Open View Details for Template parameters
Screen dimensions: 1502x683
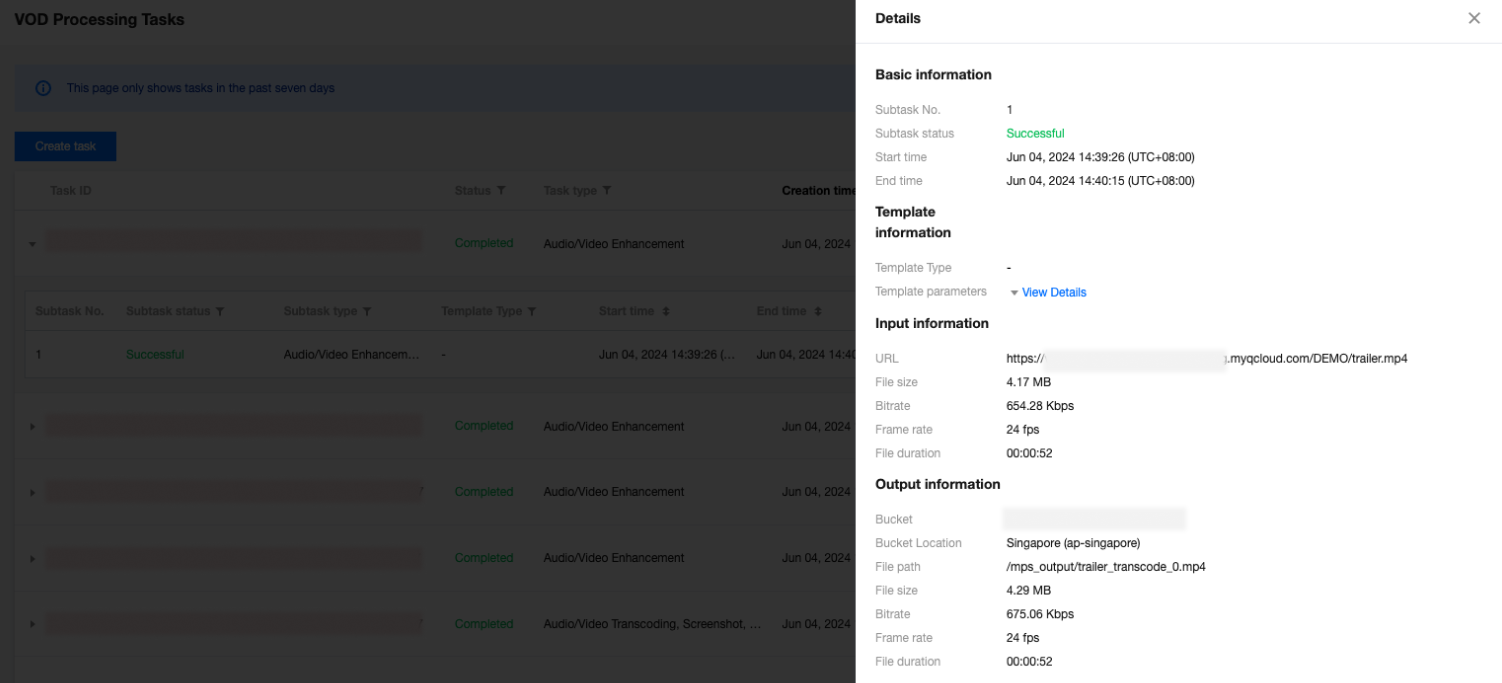pos(1053,293)
